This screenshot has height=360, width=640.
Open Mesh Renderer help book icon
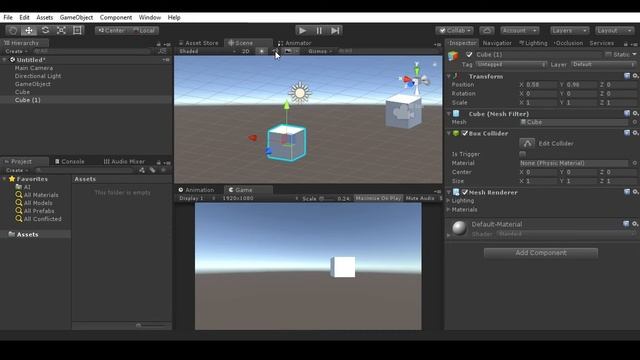(x=627, y=192)
